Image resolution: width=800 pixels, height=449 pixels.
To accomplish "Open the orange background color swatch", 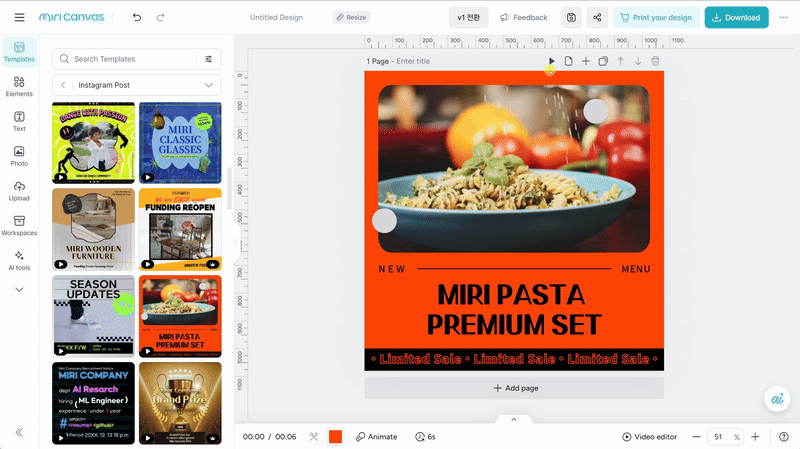I will [x=336, y=437].
